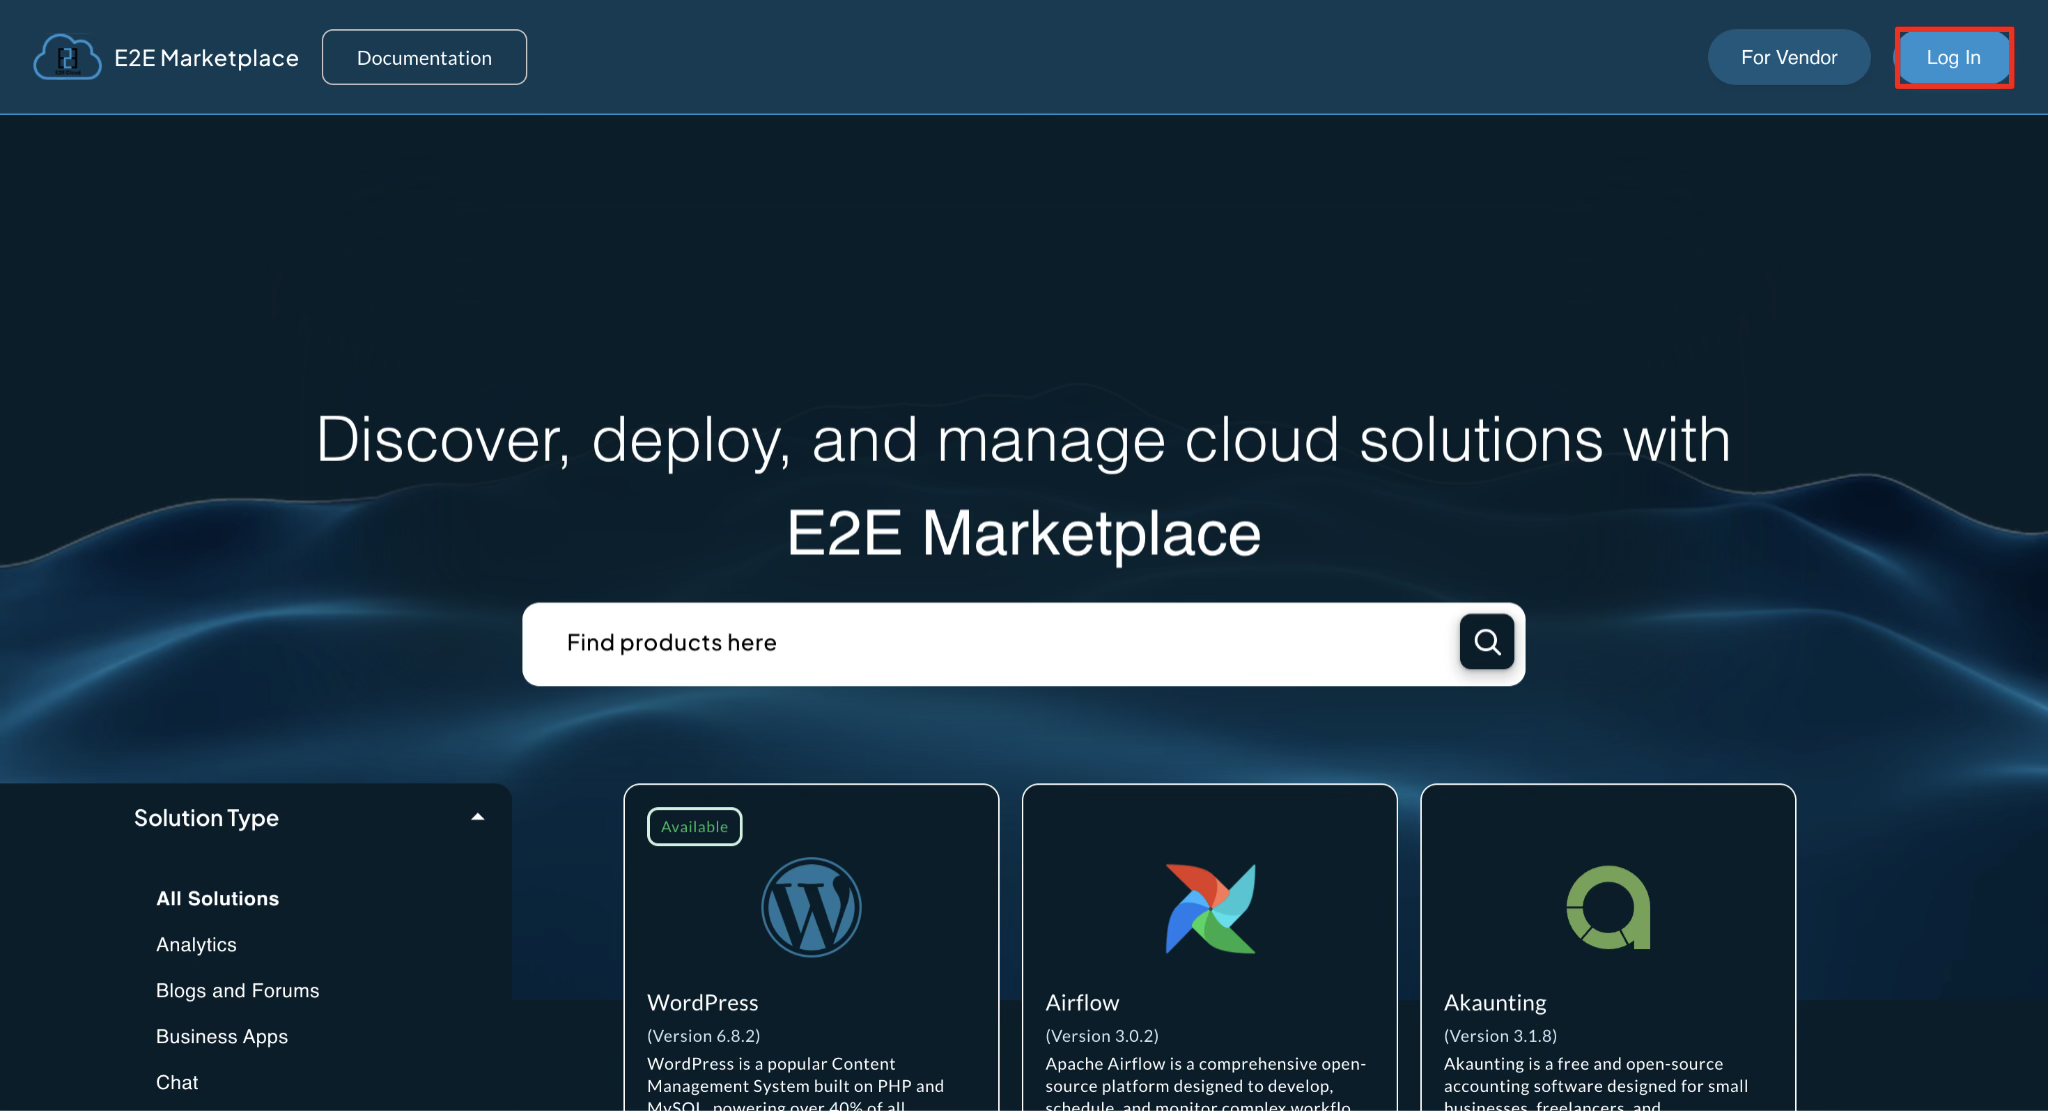The width and height of the screenshot is (2048, 1111).
Task: Open the For Vendor section
Action: pos(1789,57)
